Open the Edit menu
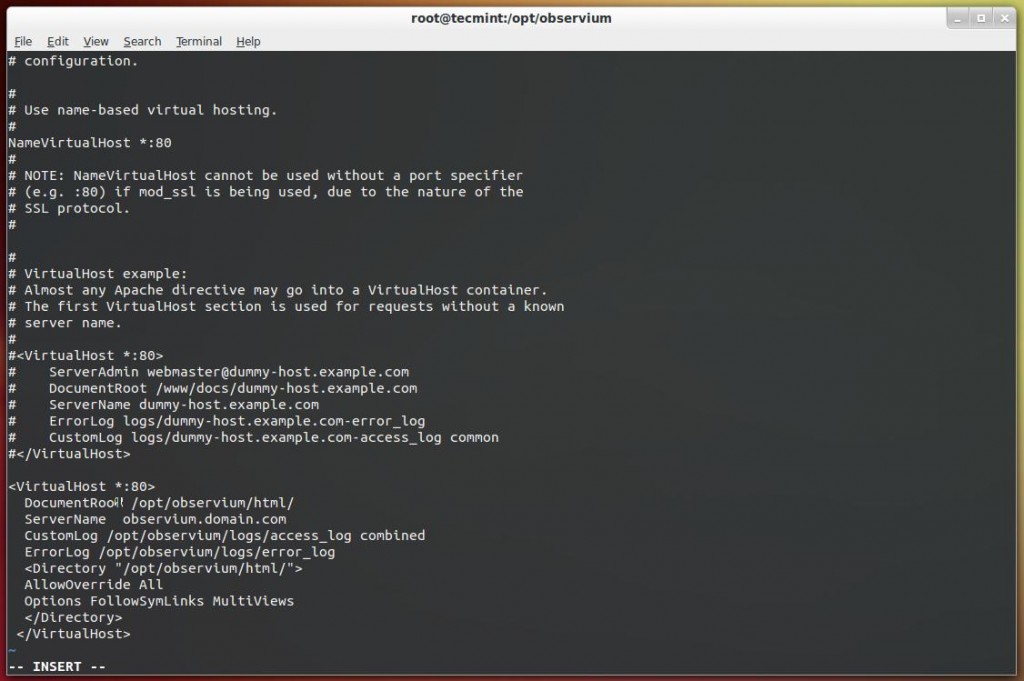Viewport: 1024px width, 681px height. tap(57, 41)
